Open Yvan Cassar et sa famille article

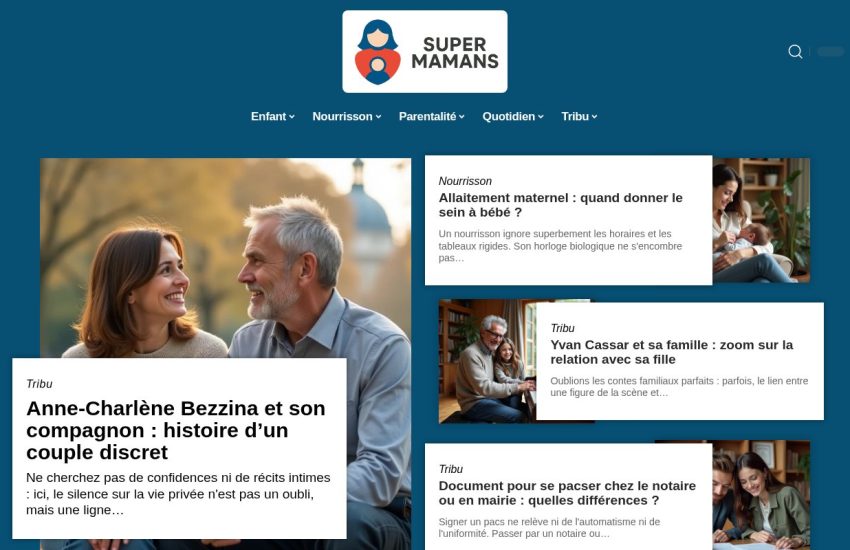672,352
